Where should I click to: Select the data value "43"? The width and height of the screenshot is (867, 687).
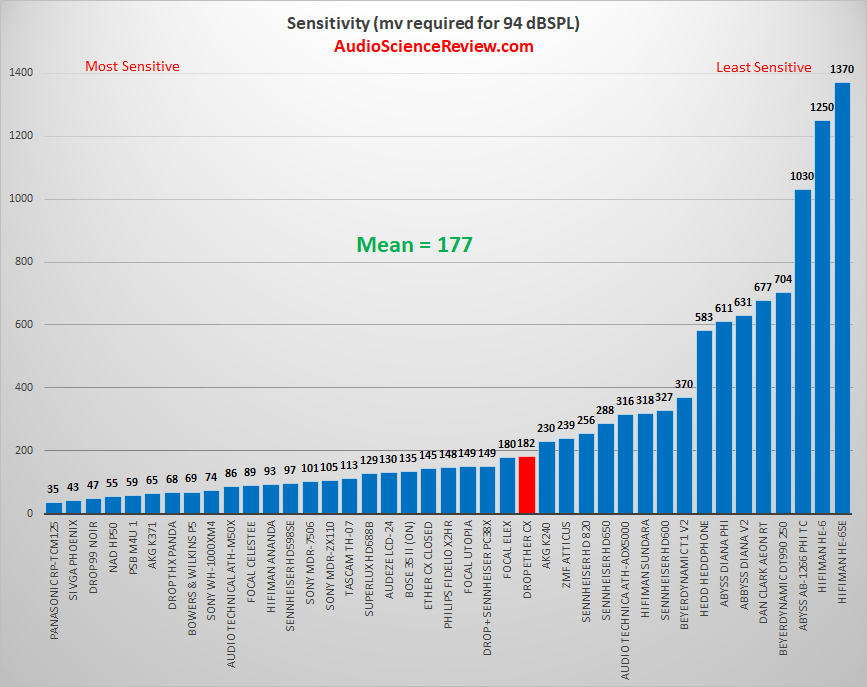[x=73, y=487]
